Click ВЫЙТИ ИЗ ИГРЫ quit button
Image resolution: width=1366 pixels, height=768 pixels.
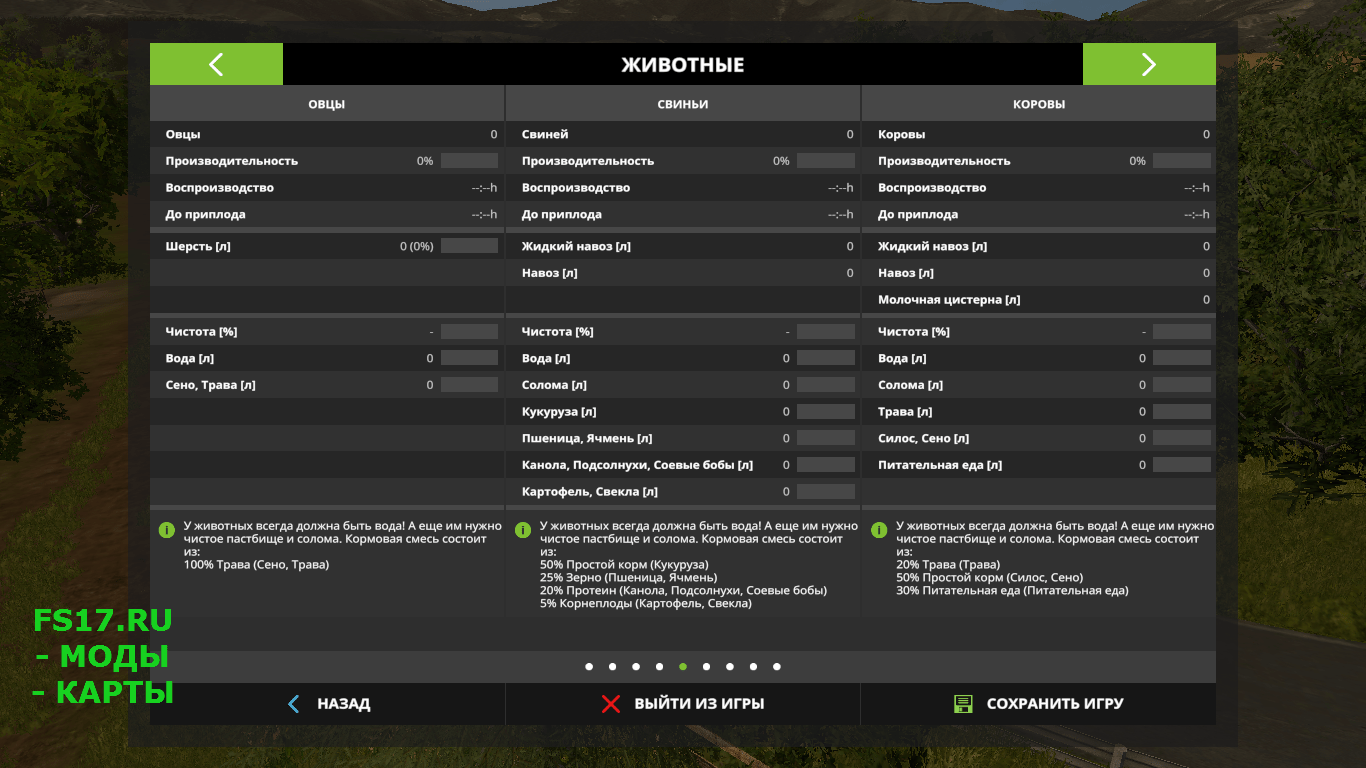pos(683,704)
